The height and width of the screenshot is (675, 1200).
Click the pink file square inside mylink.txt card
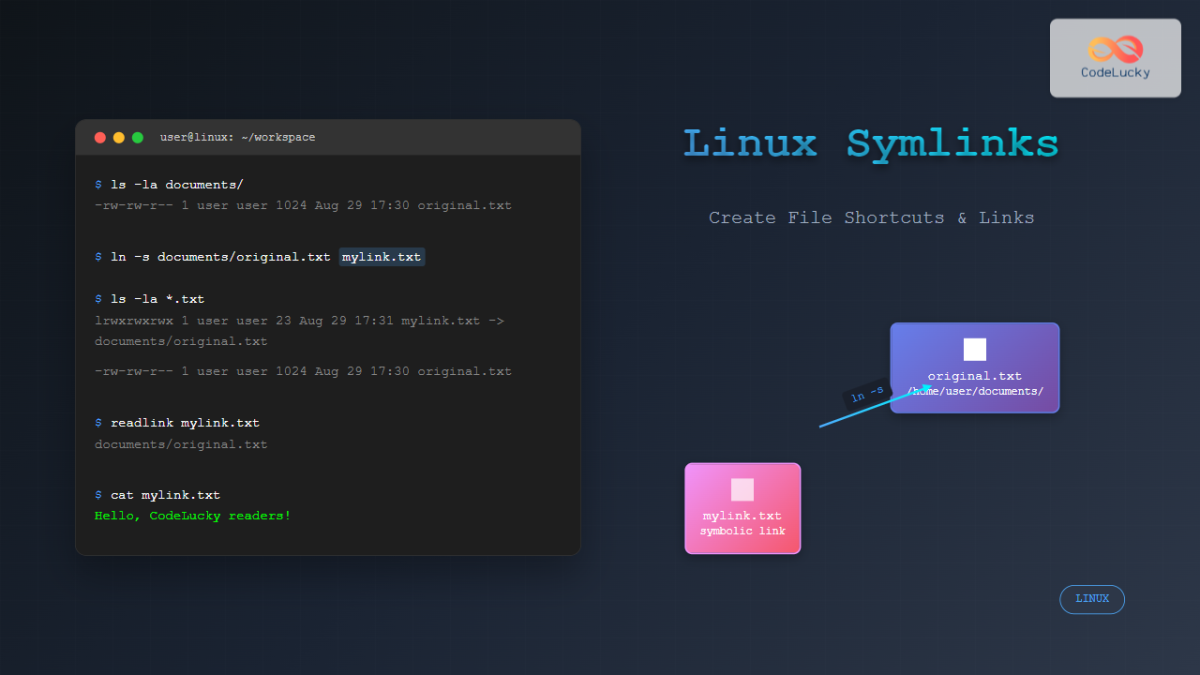coord(742,488)
